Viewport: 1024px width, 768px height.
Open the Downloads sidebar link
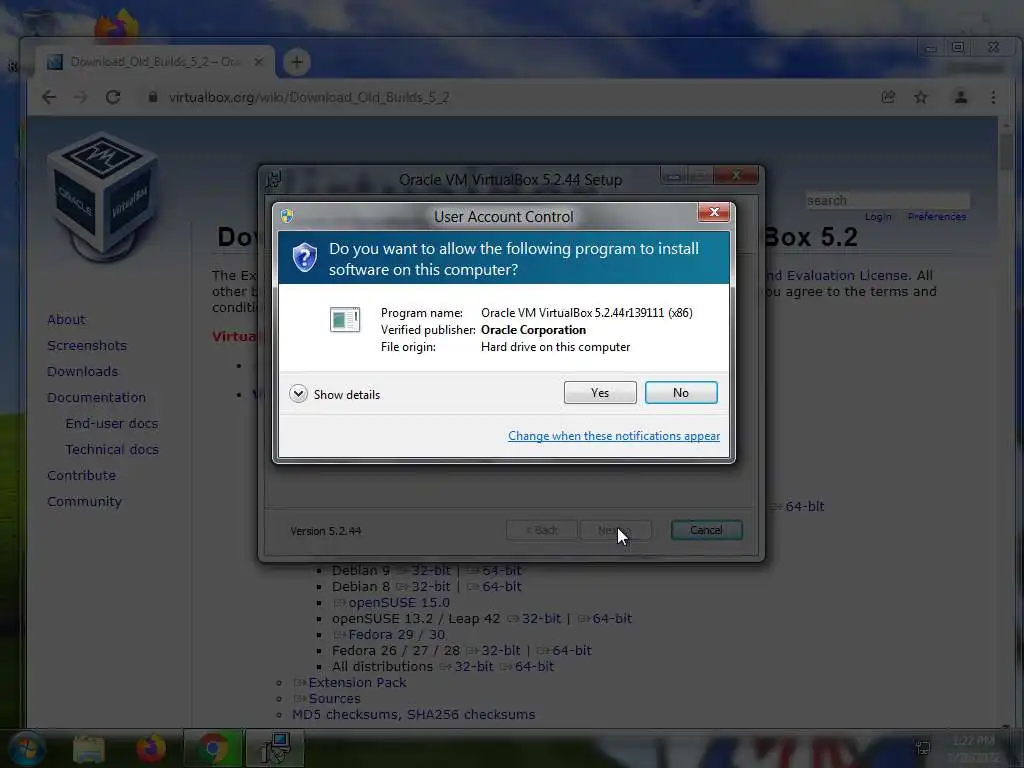(x=82, y=371)
